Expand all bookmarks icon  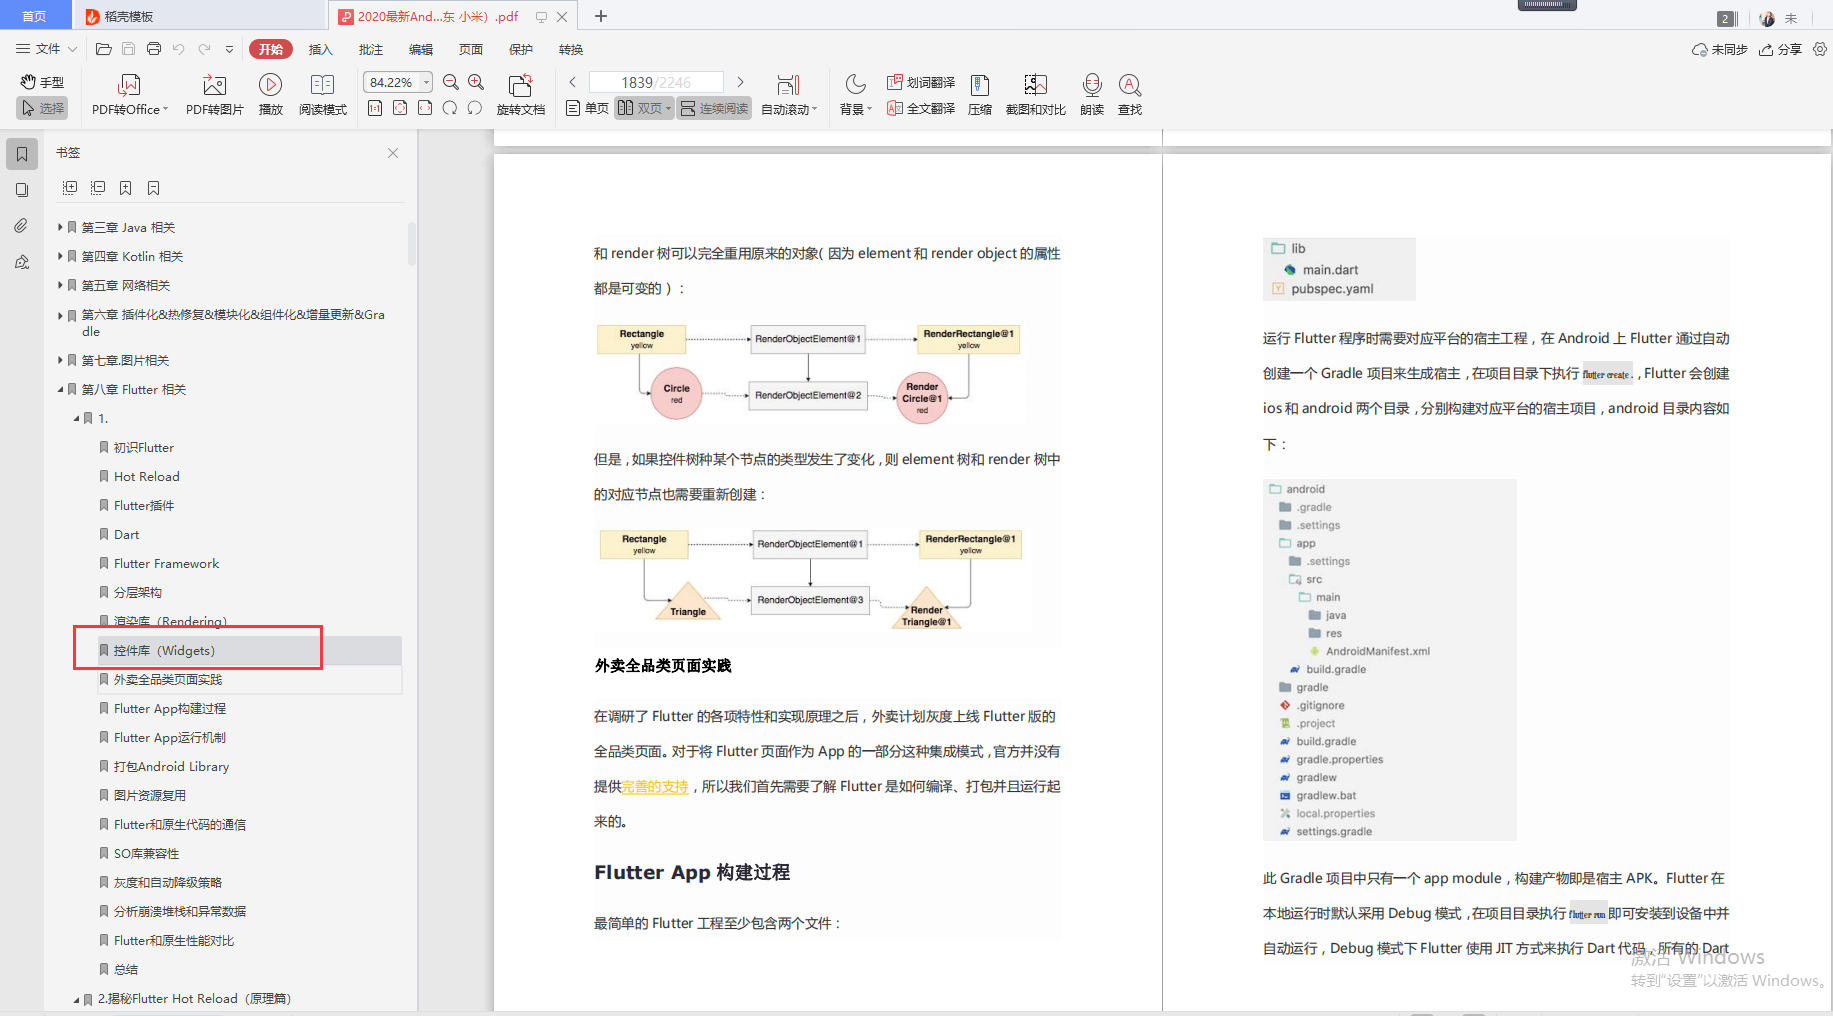pos(70,188)
